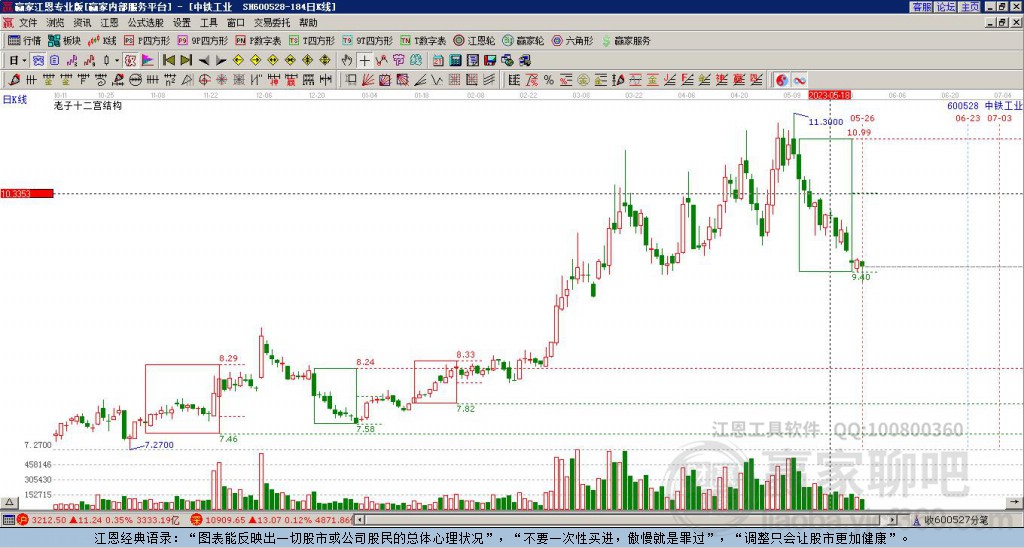The image size is (1024, 548).
Task: Click the 10909.65 index status entry
Action: tap(272, 520)
